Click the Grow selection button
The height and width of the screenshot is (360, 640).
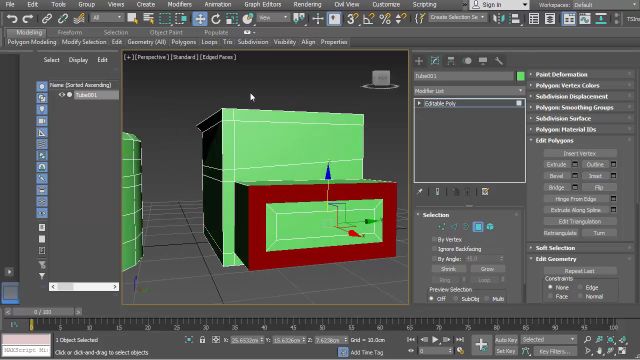point(487,269)
